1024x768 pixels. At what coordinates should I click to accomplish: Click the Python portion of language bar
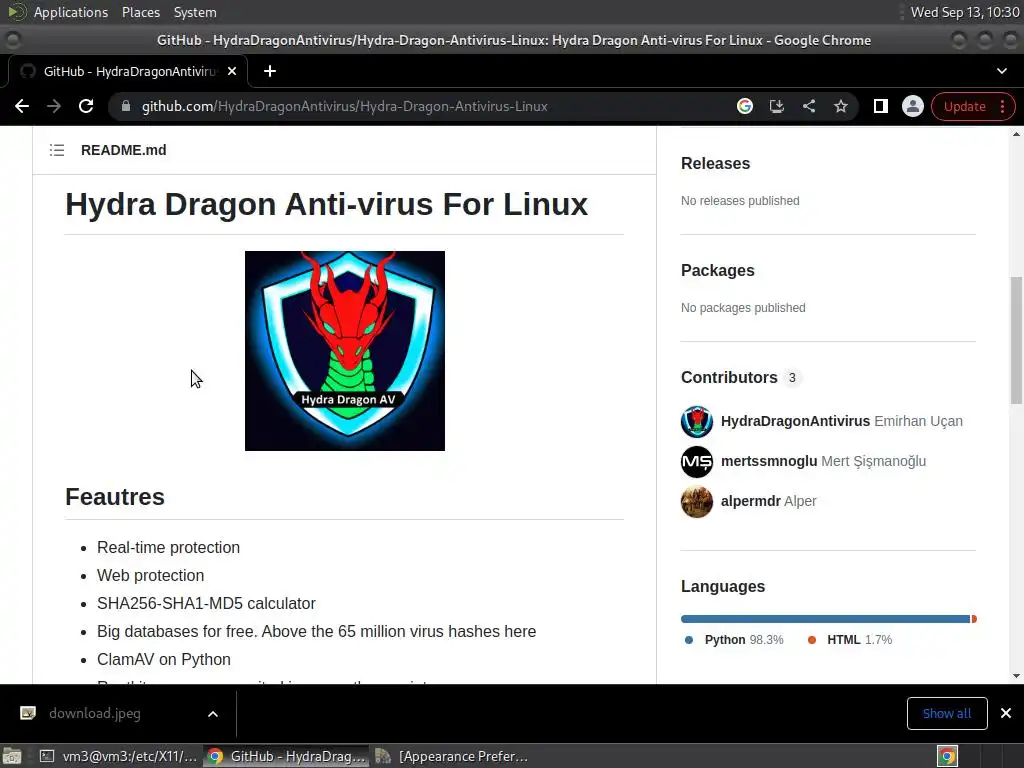[825, 619]
